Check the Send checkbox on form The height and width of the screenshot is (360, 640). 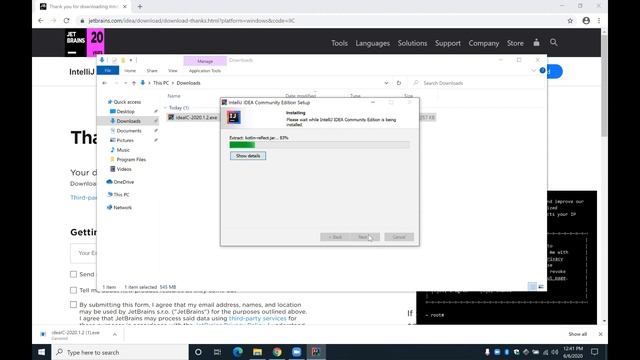click(x=73, y=274)
